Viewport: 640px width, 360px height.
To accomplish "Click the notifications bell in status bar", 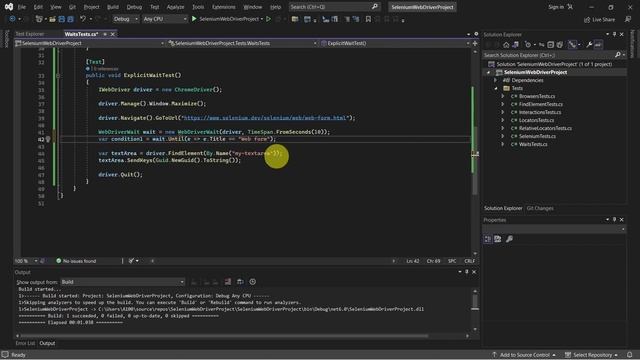I will (630, 355).
